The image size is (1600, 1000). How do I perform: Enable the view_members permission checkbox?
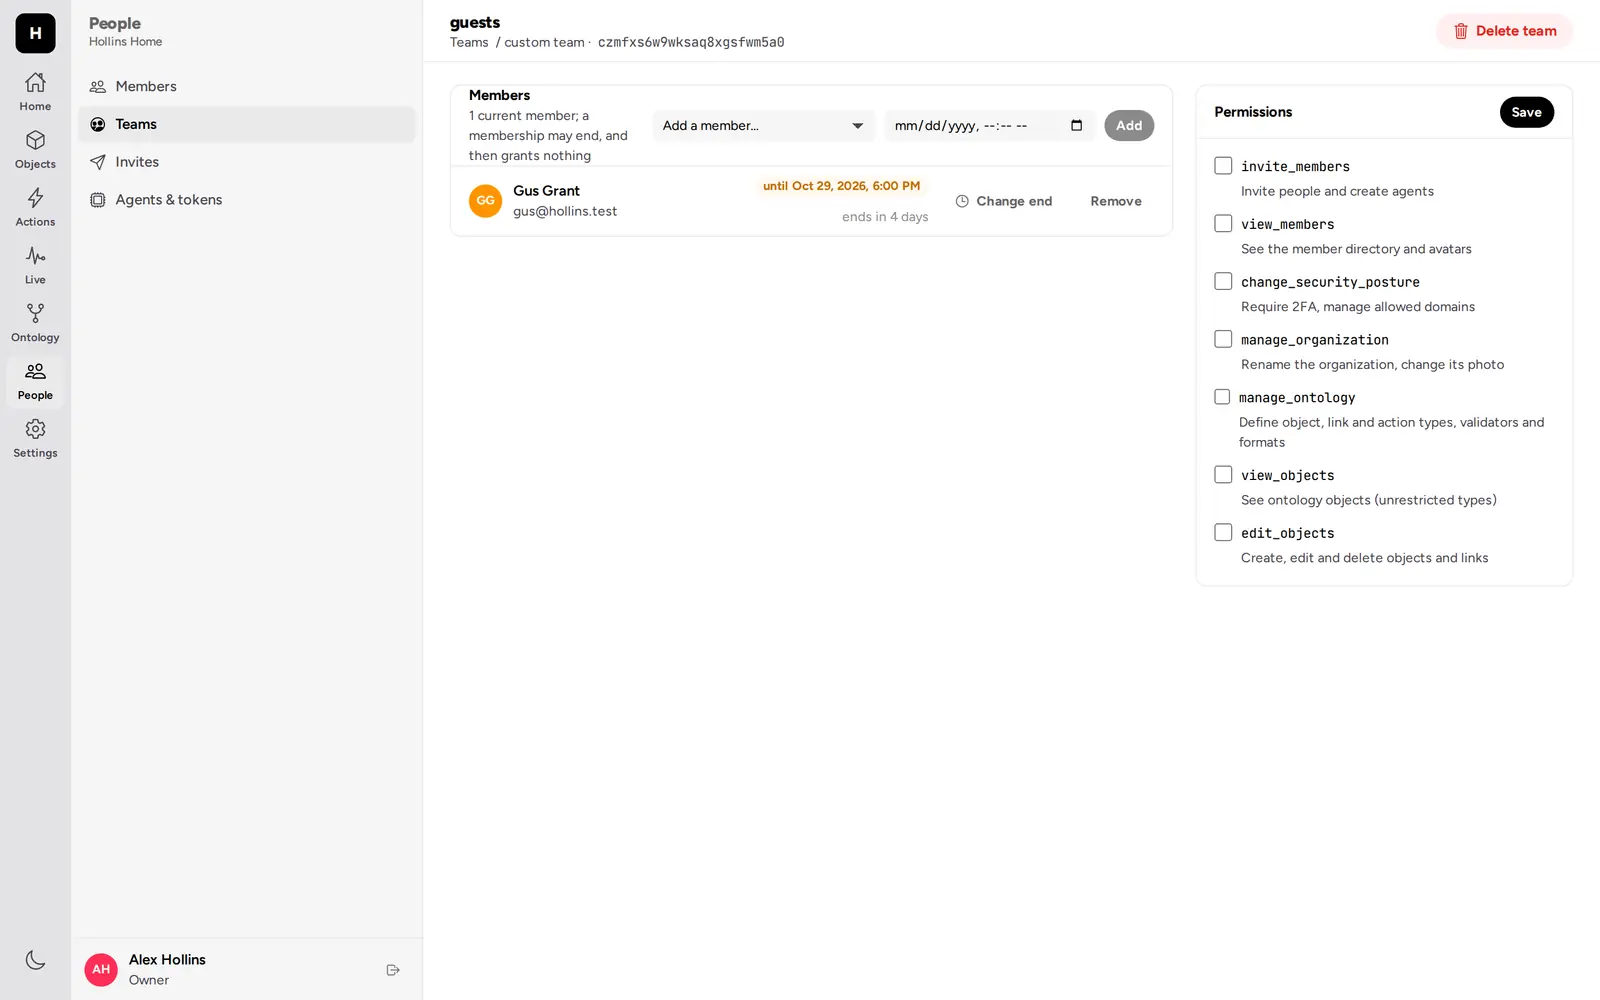coord(1223,223)
